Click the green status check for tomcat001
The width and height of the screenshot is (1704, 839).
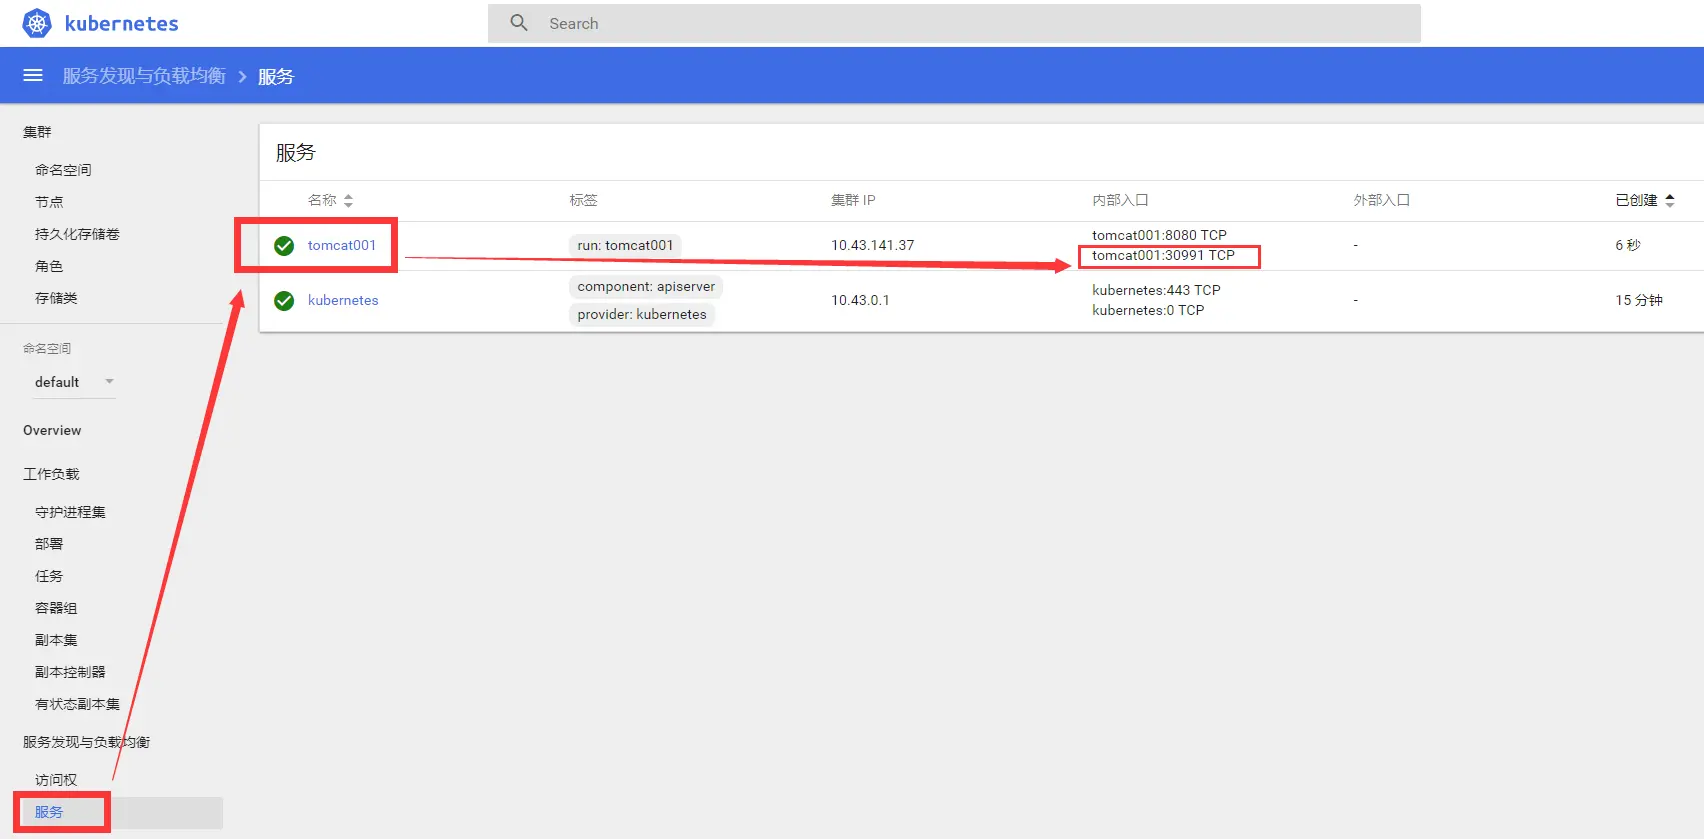(x=284, y=245)
